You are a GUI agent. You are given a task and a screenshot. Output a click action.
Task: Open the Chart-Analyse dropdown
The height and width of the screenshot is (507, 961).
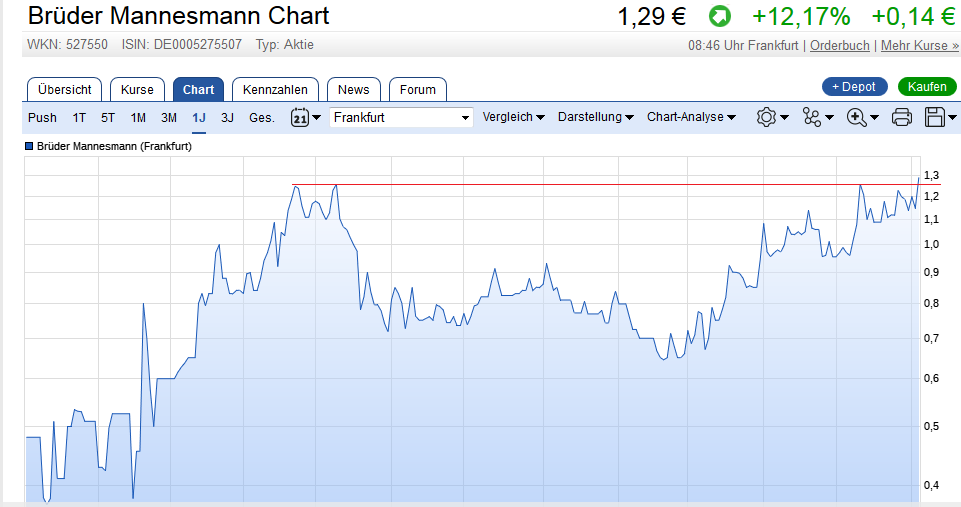(691, 117)
